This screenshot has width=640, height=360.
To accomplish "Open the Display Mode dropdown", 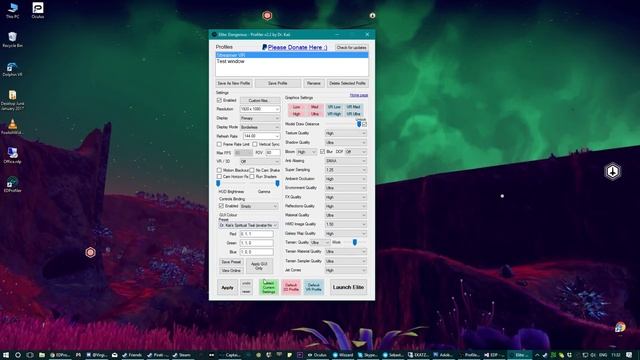I will click(x=260, y=127).
